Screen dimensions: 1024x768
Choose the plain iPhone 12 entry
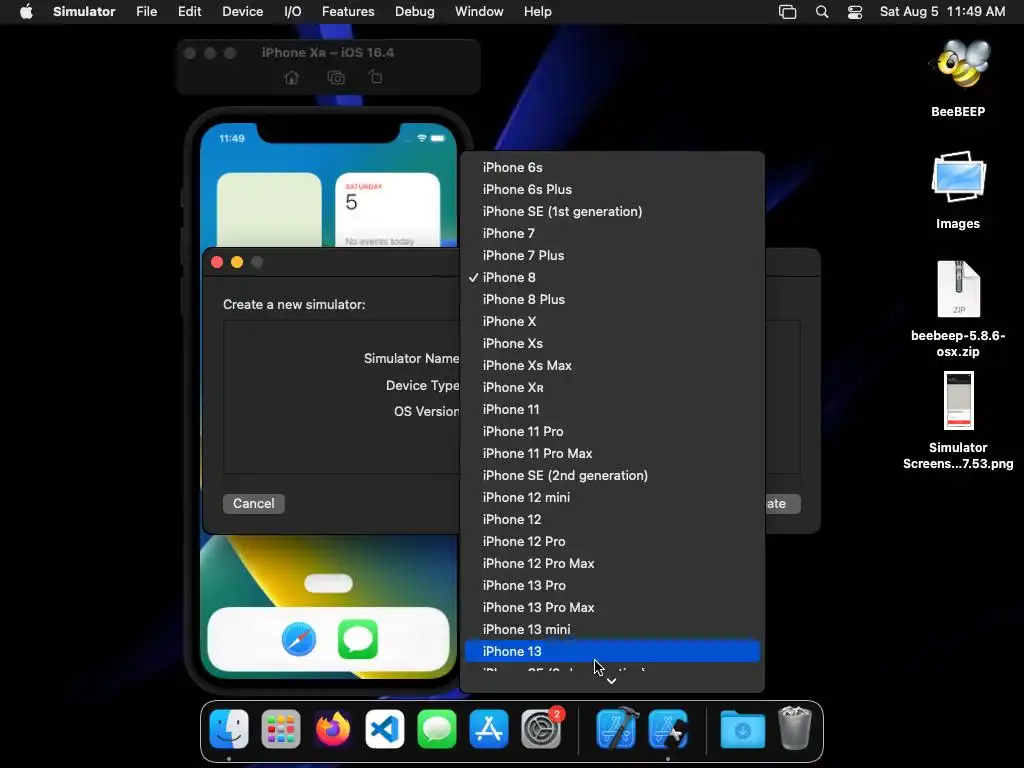pos(612,519)
